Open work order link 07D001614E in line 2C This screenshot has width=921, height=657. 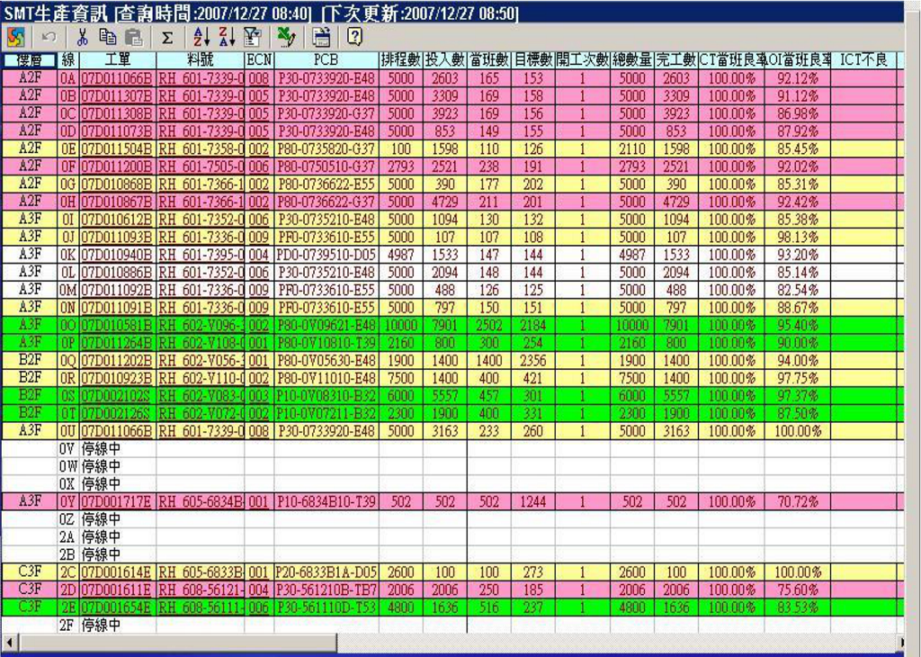[x=116, y=571]
